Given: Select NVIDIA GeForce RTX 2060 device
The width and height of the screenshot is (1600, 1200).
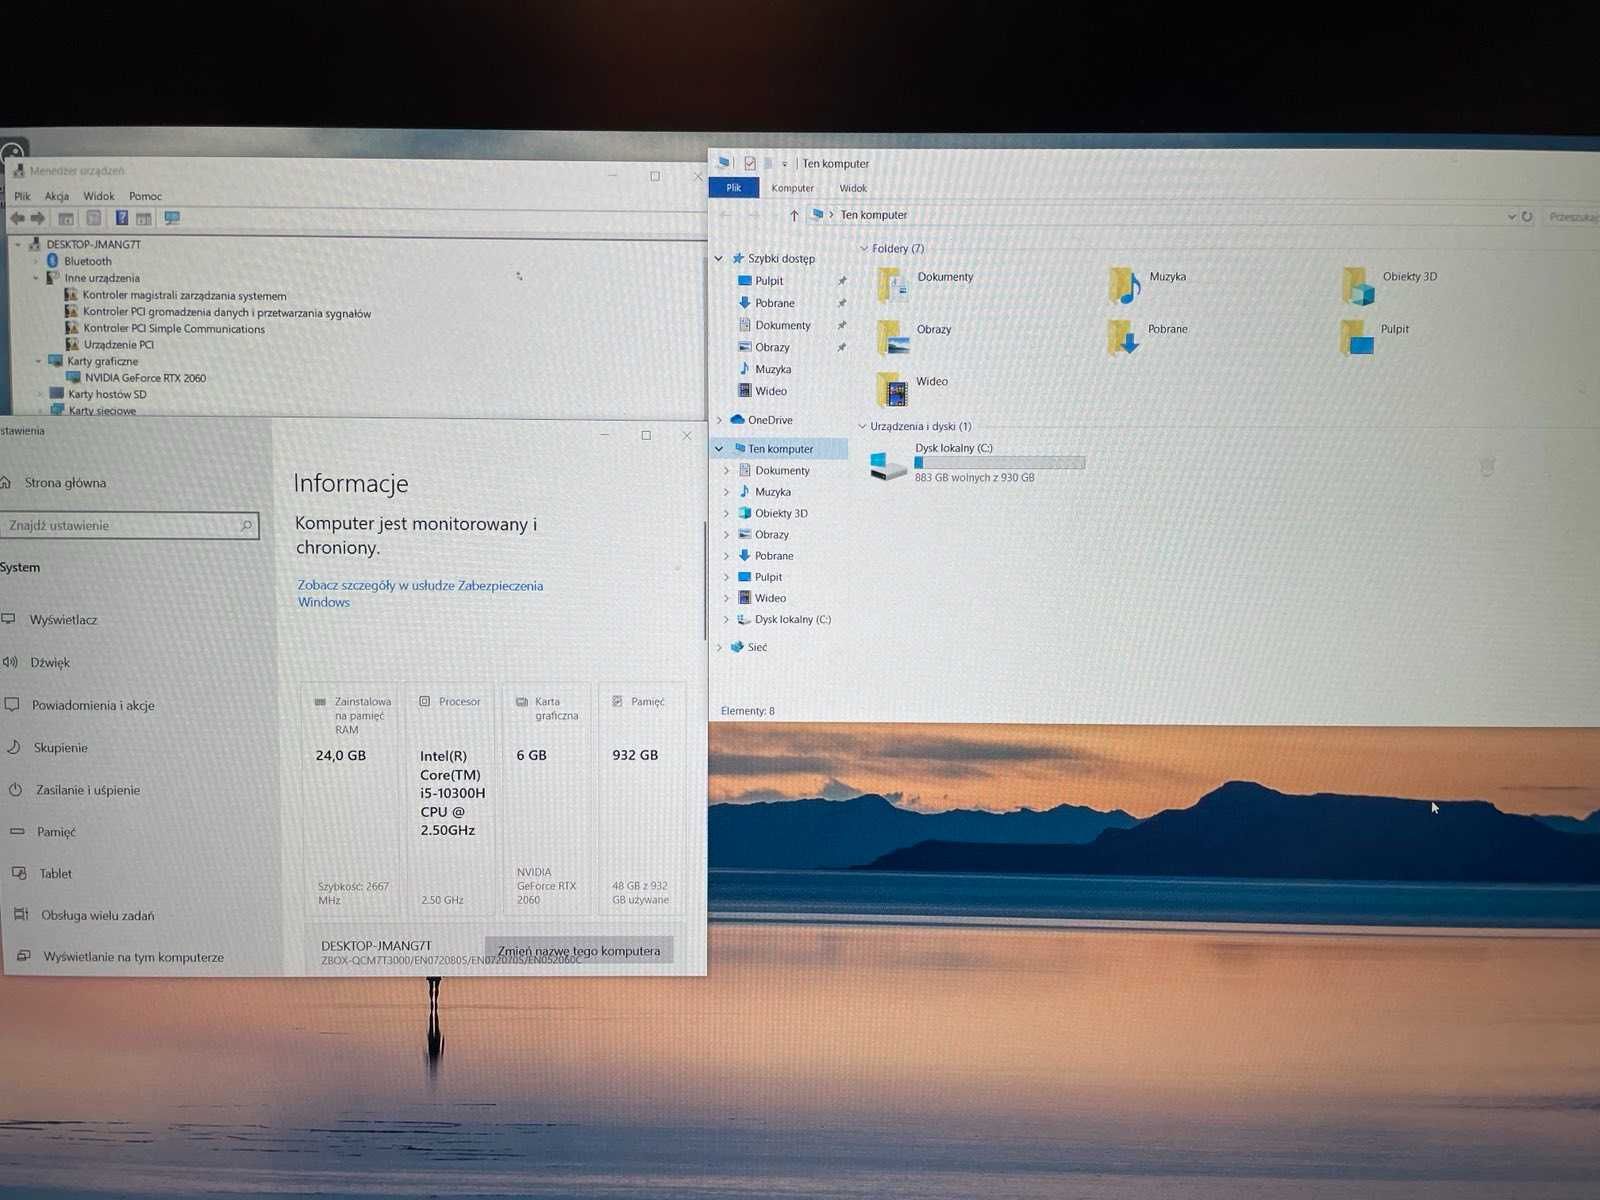Looking at the screenshot, I should (x=145, y=378).
